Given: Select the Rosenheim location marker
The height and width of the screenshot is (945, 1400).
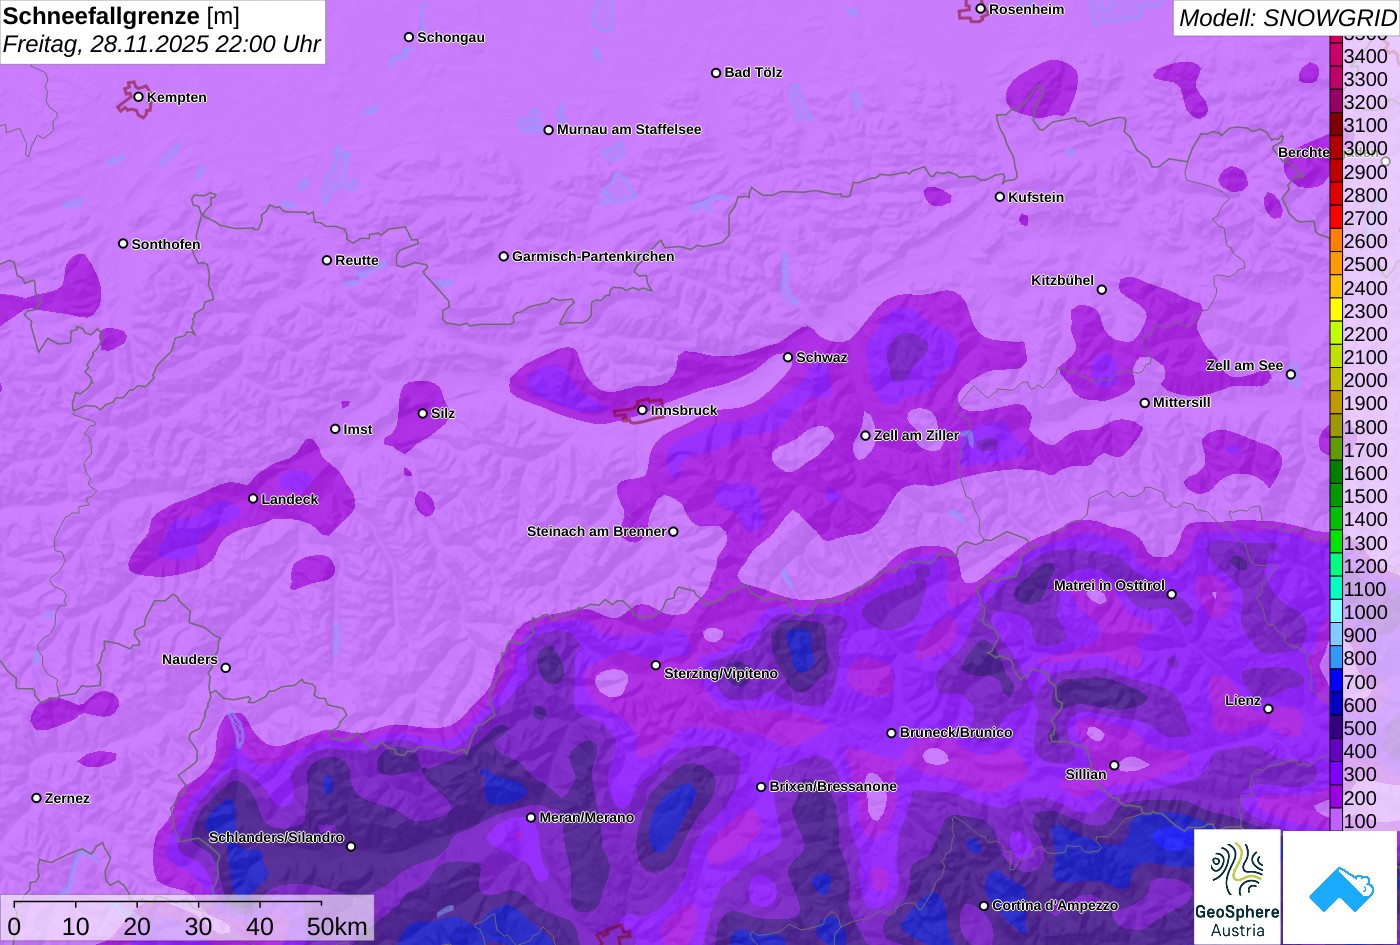Looking at the screenshot, I should (981, 9).
